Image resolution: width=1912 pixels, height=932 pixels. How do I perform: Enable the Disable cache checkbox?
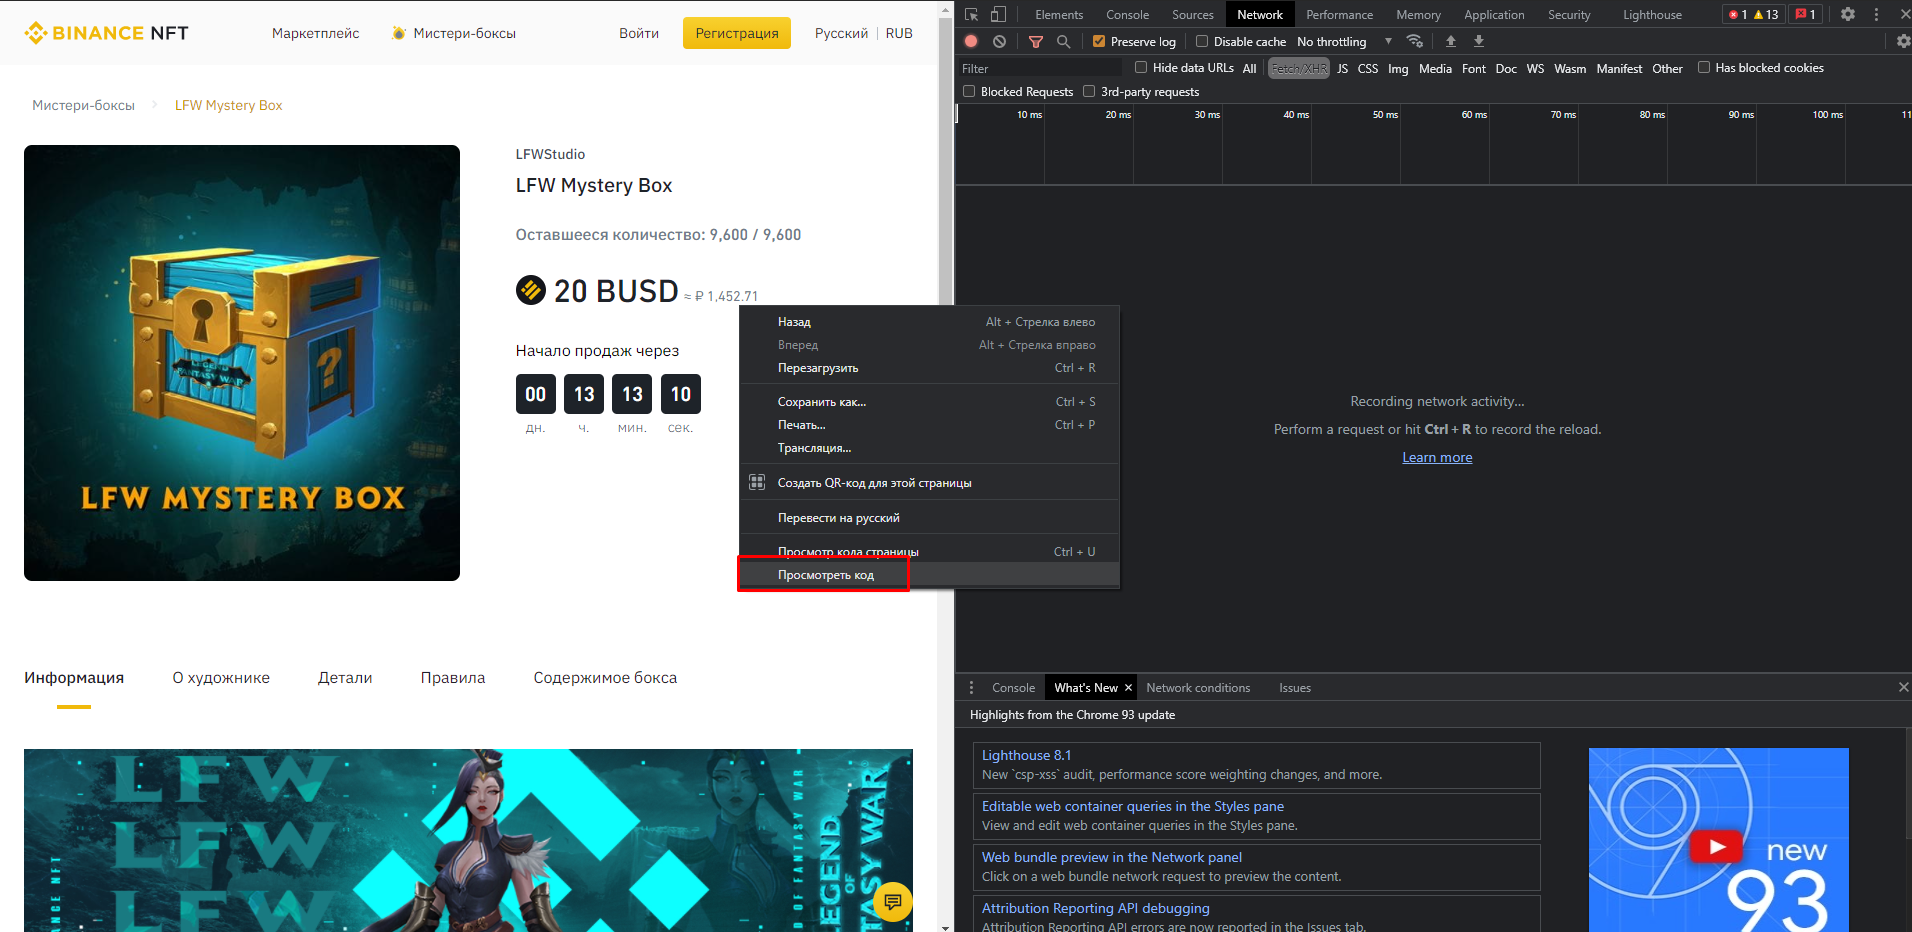[1202, 41]
